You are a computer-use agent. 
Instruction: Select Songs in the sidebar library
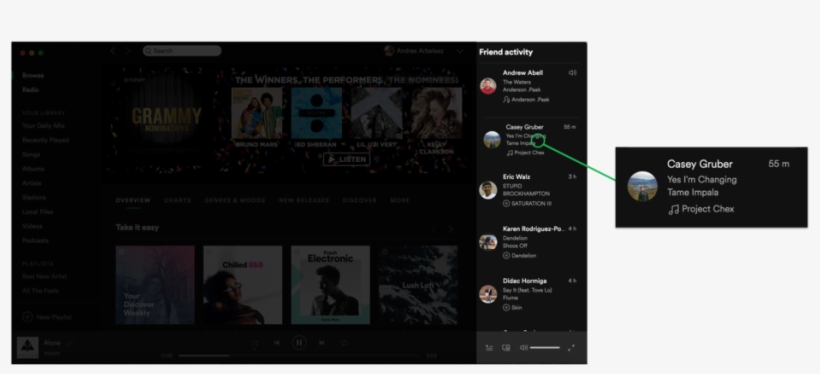(31, 154)
